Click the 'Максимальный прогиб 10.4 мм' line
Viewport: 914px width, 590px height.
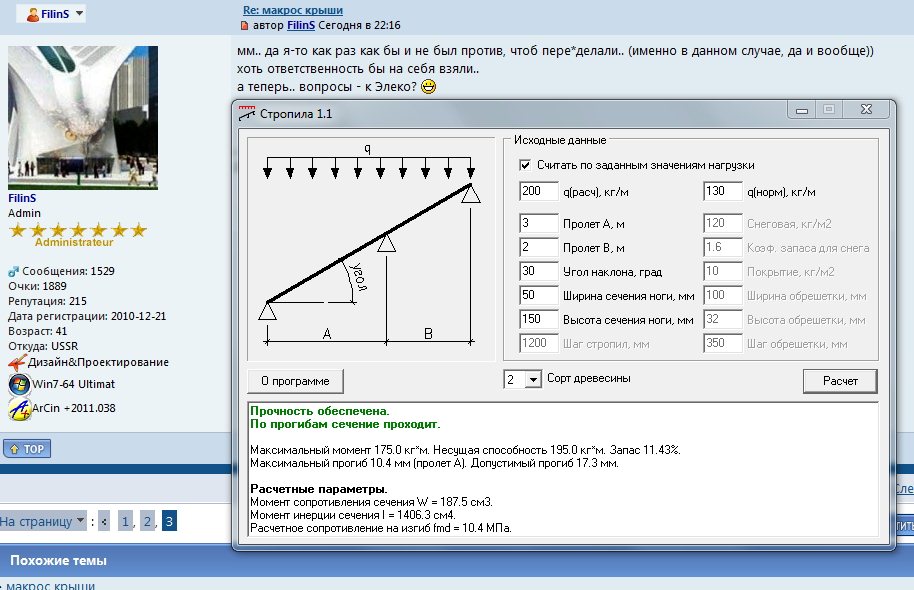(434, 463)
